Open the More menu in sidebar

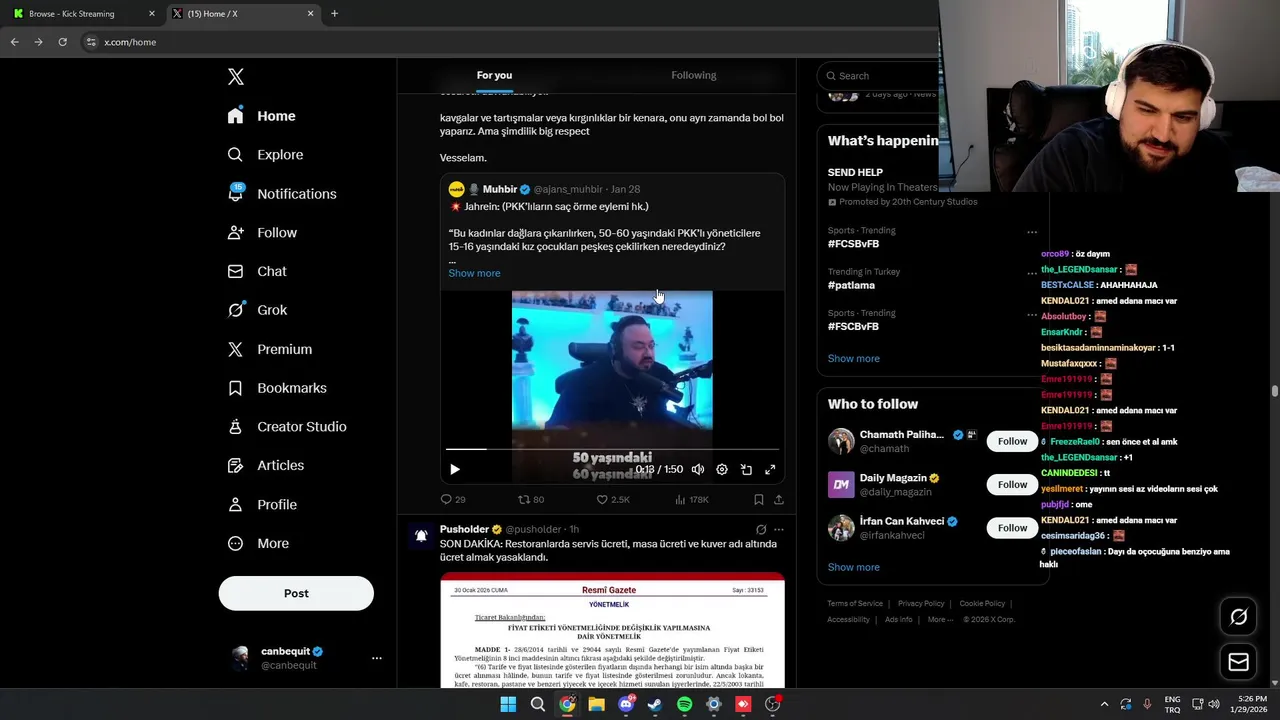coord(259,544)
